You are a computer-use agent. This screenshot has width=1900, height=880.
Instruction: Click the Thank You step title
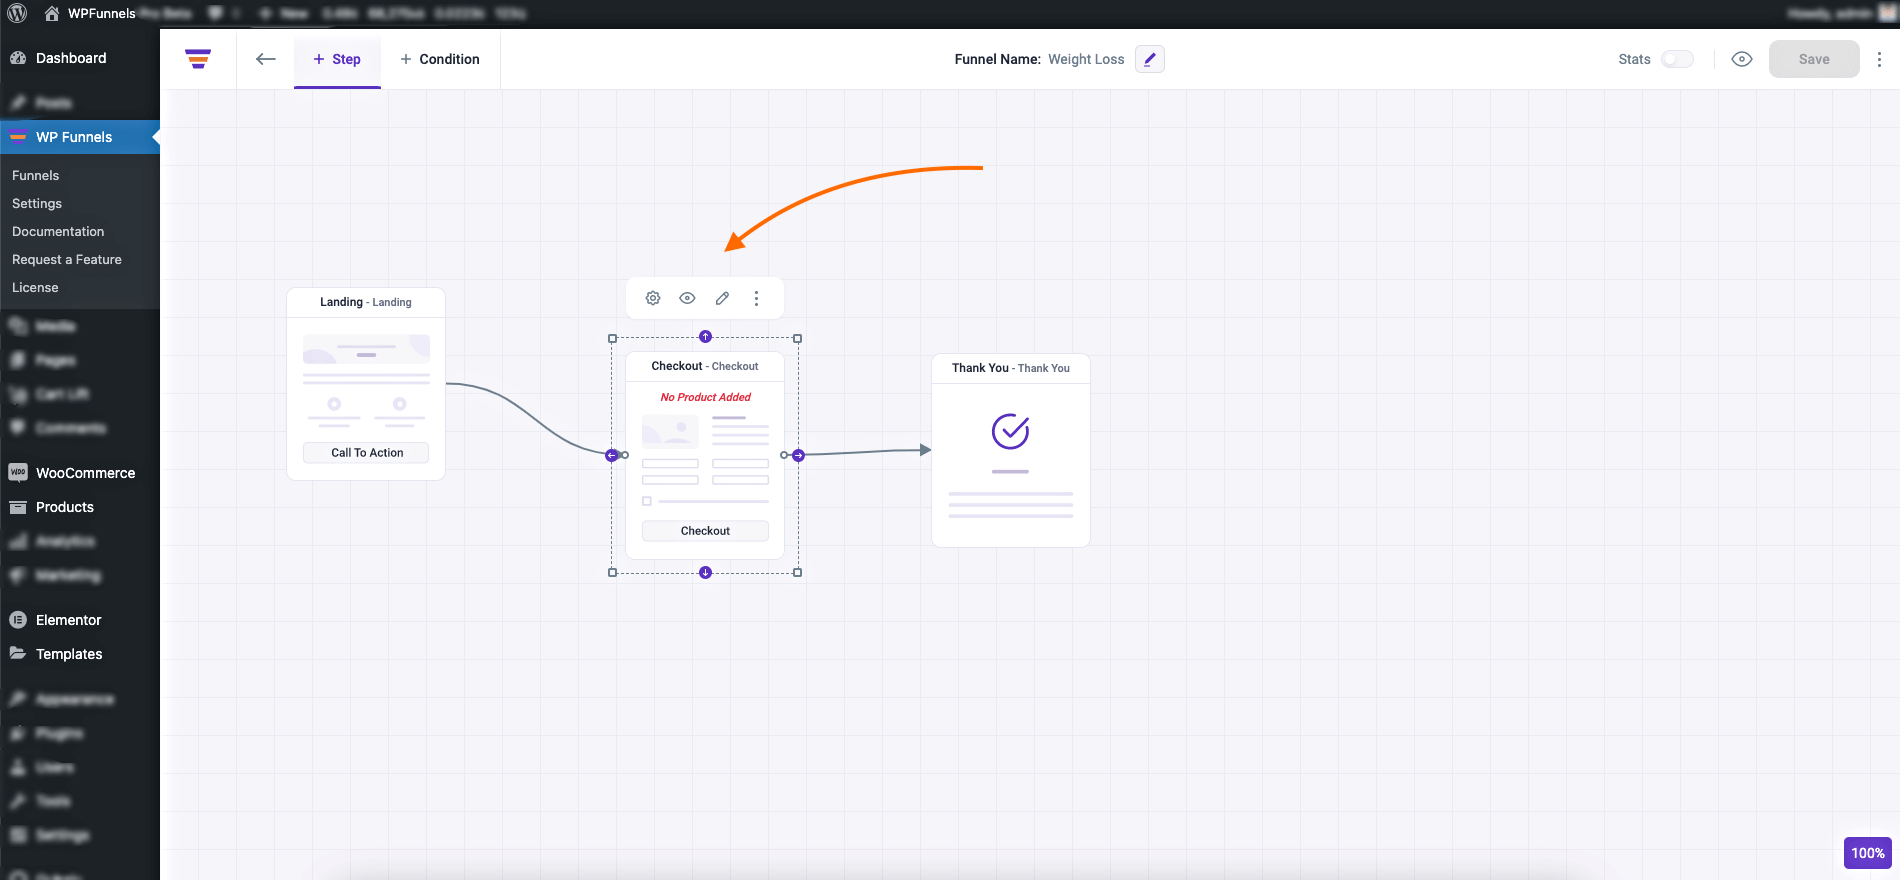(1011, 368)
